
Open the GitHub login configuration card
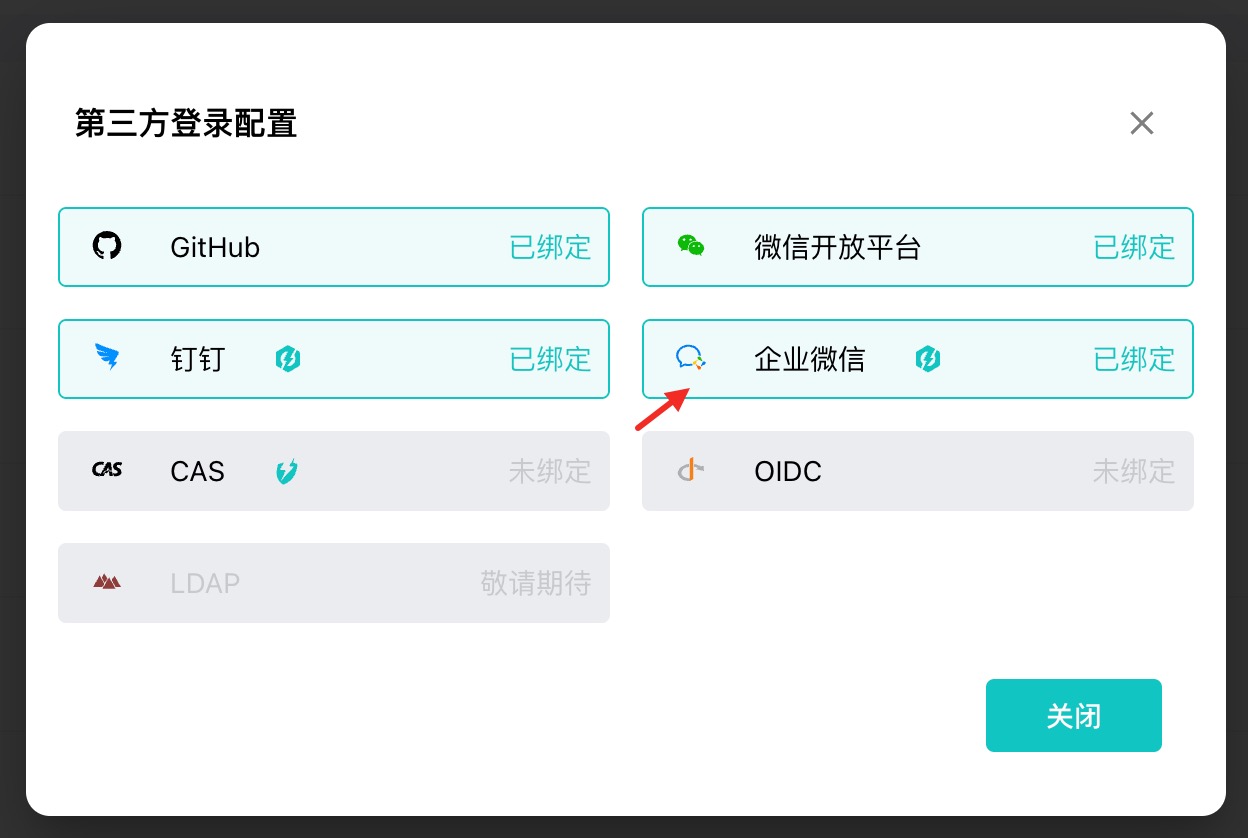pos(334,247)
